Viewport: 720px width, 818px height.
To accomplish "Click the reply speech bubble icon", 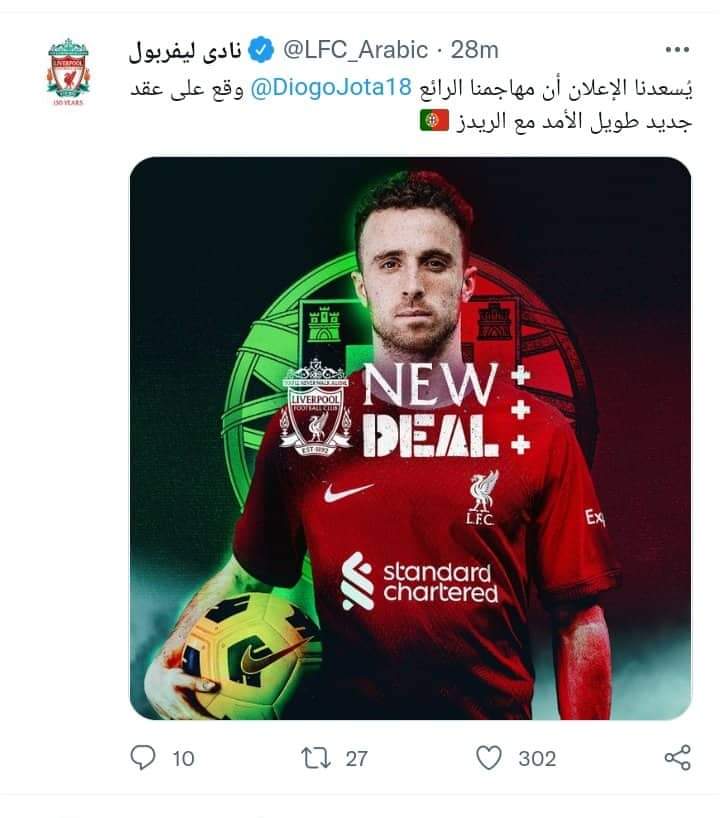I will [142, 757].
